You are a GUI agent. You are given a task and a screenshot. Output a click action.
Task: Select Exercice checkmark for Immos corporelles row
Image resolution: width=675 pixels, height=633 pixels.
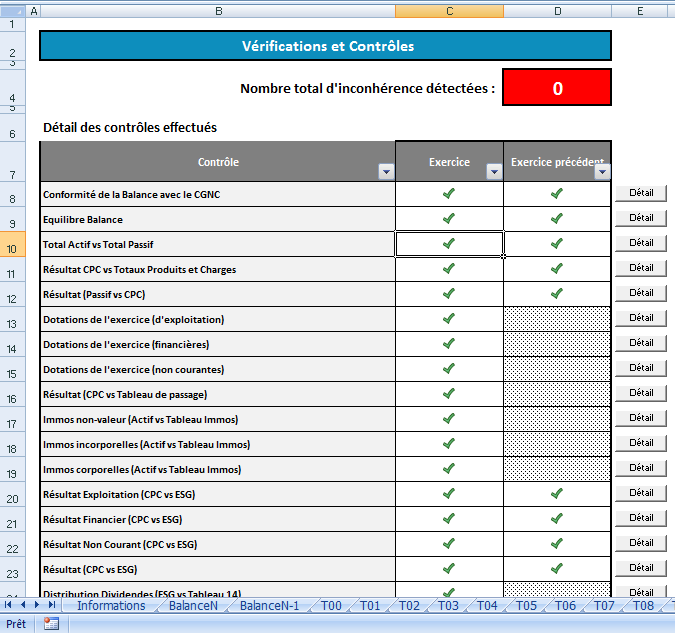[449, 469]
